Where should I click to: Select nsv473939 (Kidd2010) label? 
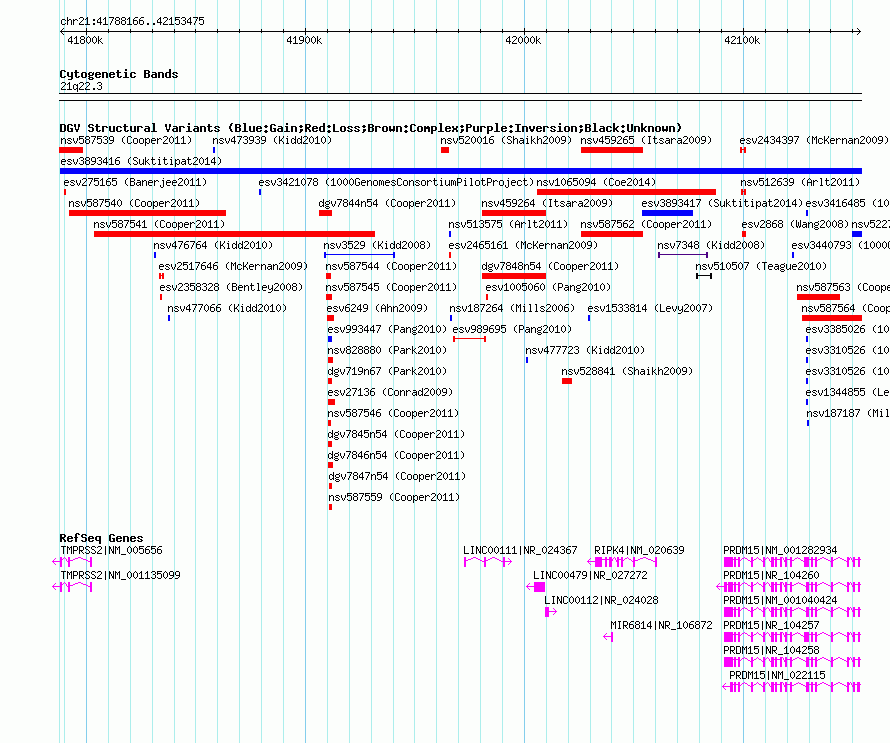272,140
